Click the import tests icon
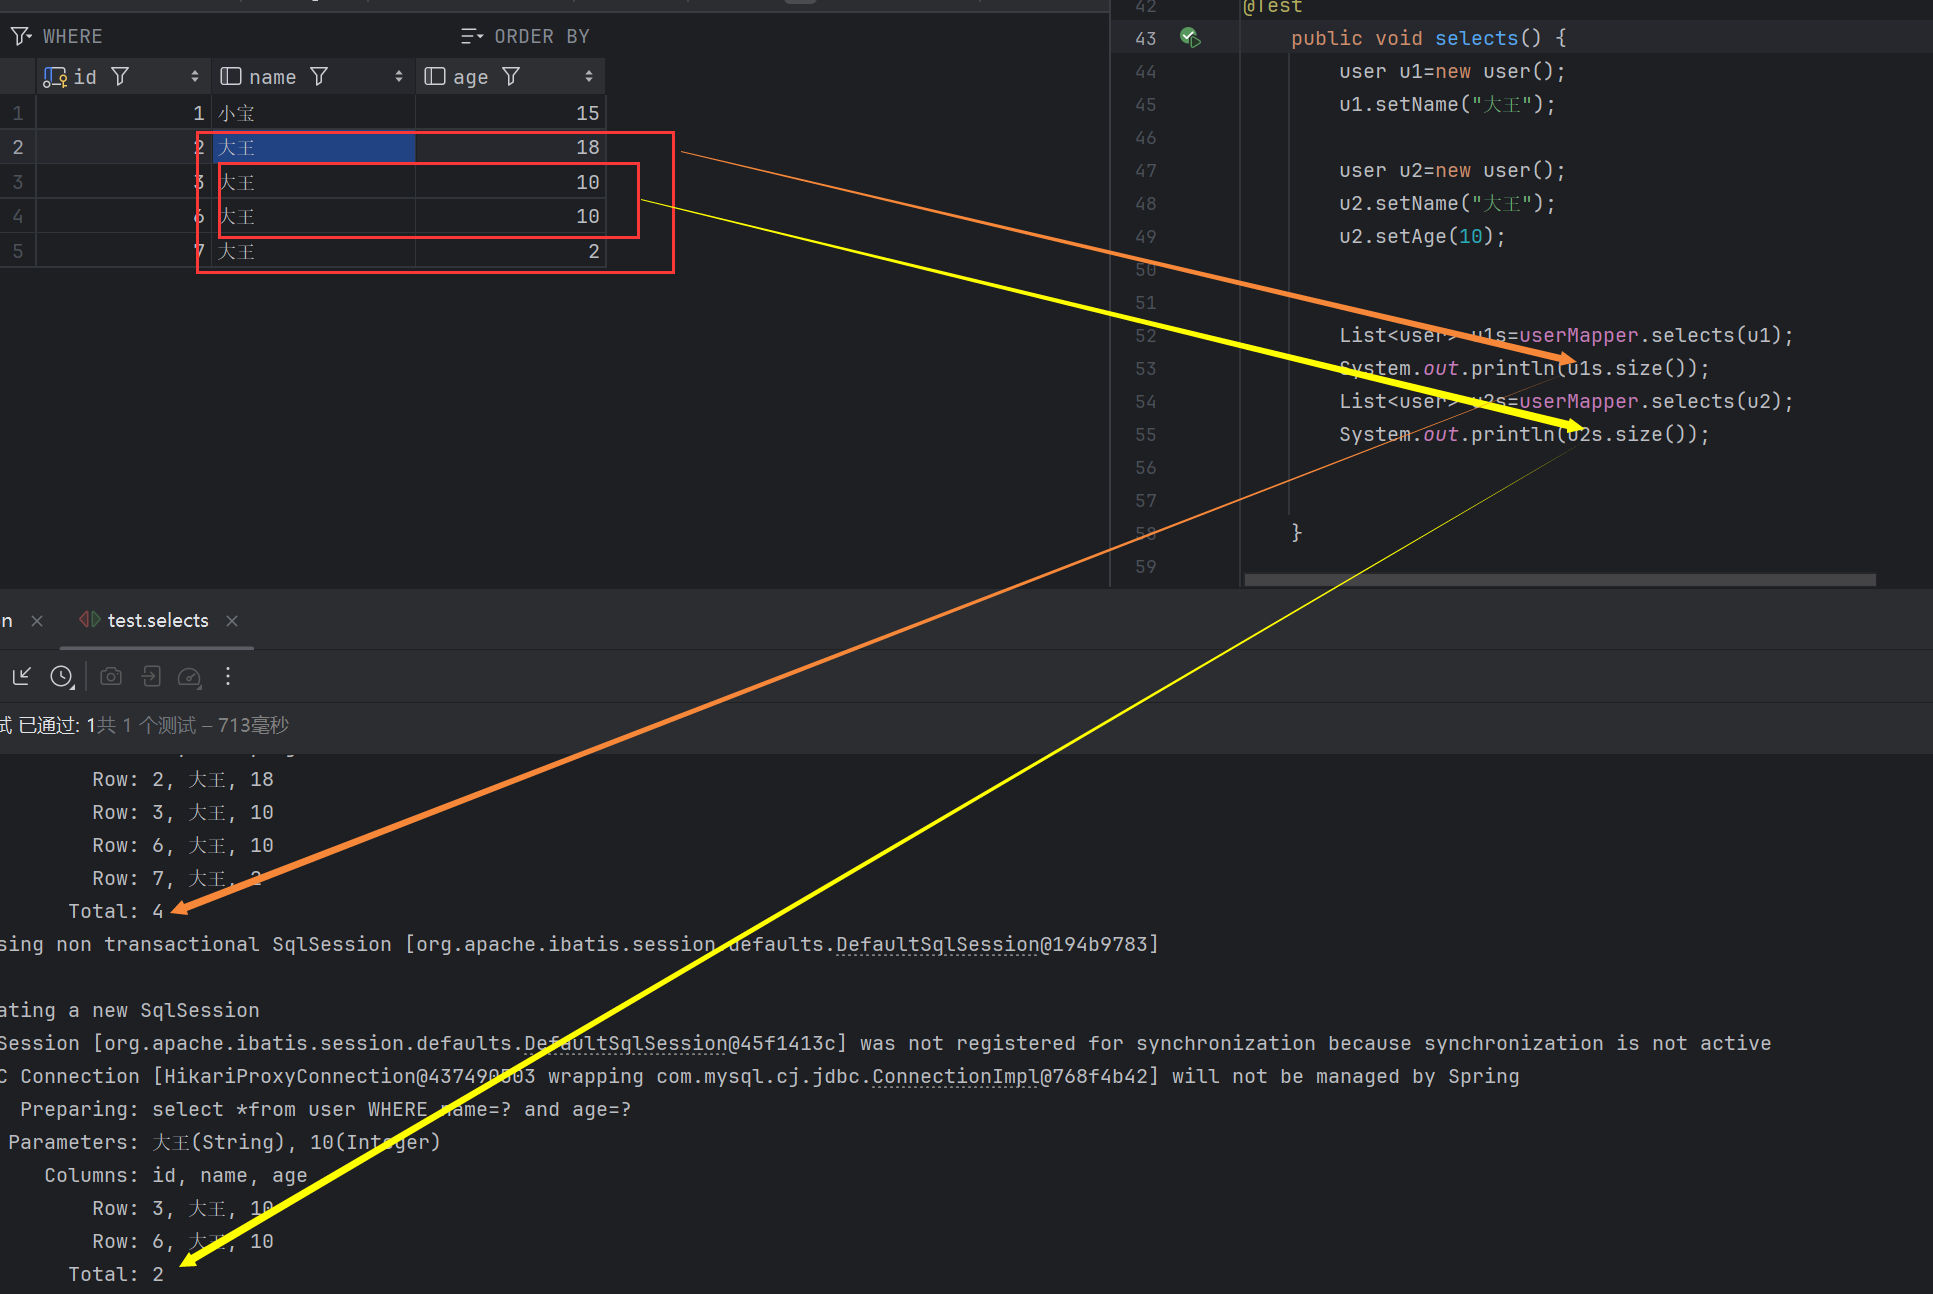Viewport: 1933px width, 1294px height. click(151, 677)
